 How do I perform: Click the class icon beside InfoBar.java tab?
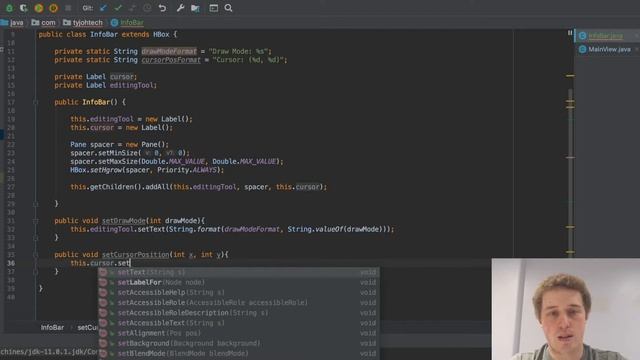tap(582, 36)
